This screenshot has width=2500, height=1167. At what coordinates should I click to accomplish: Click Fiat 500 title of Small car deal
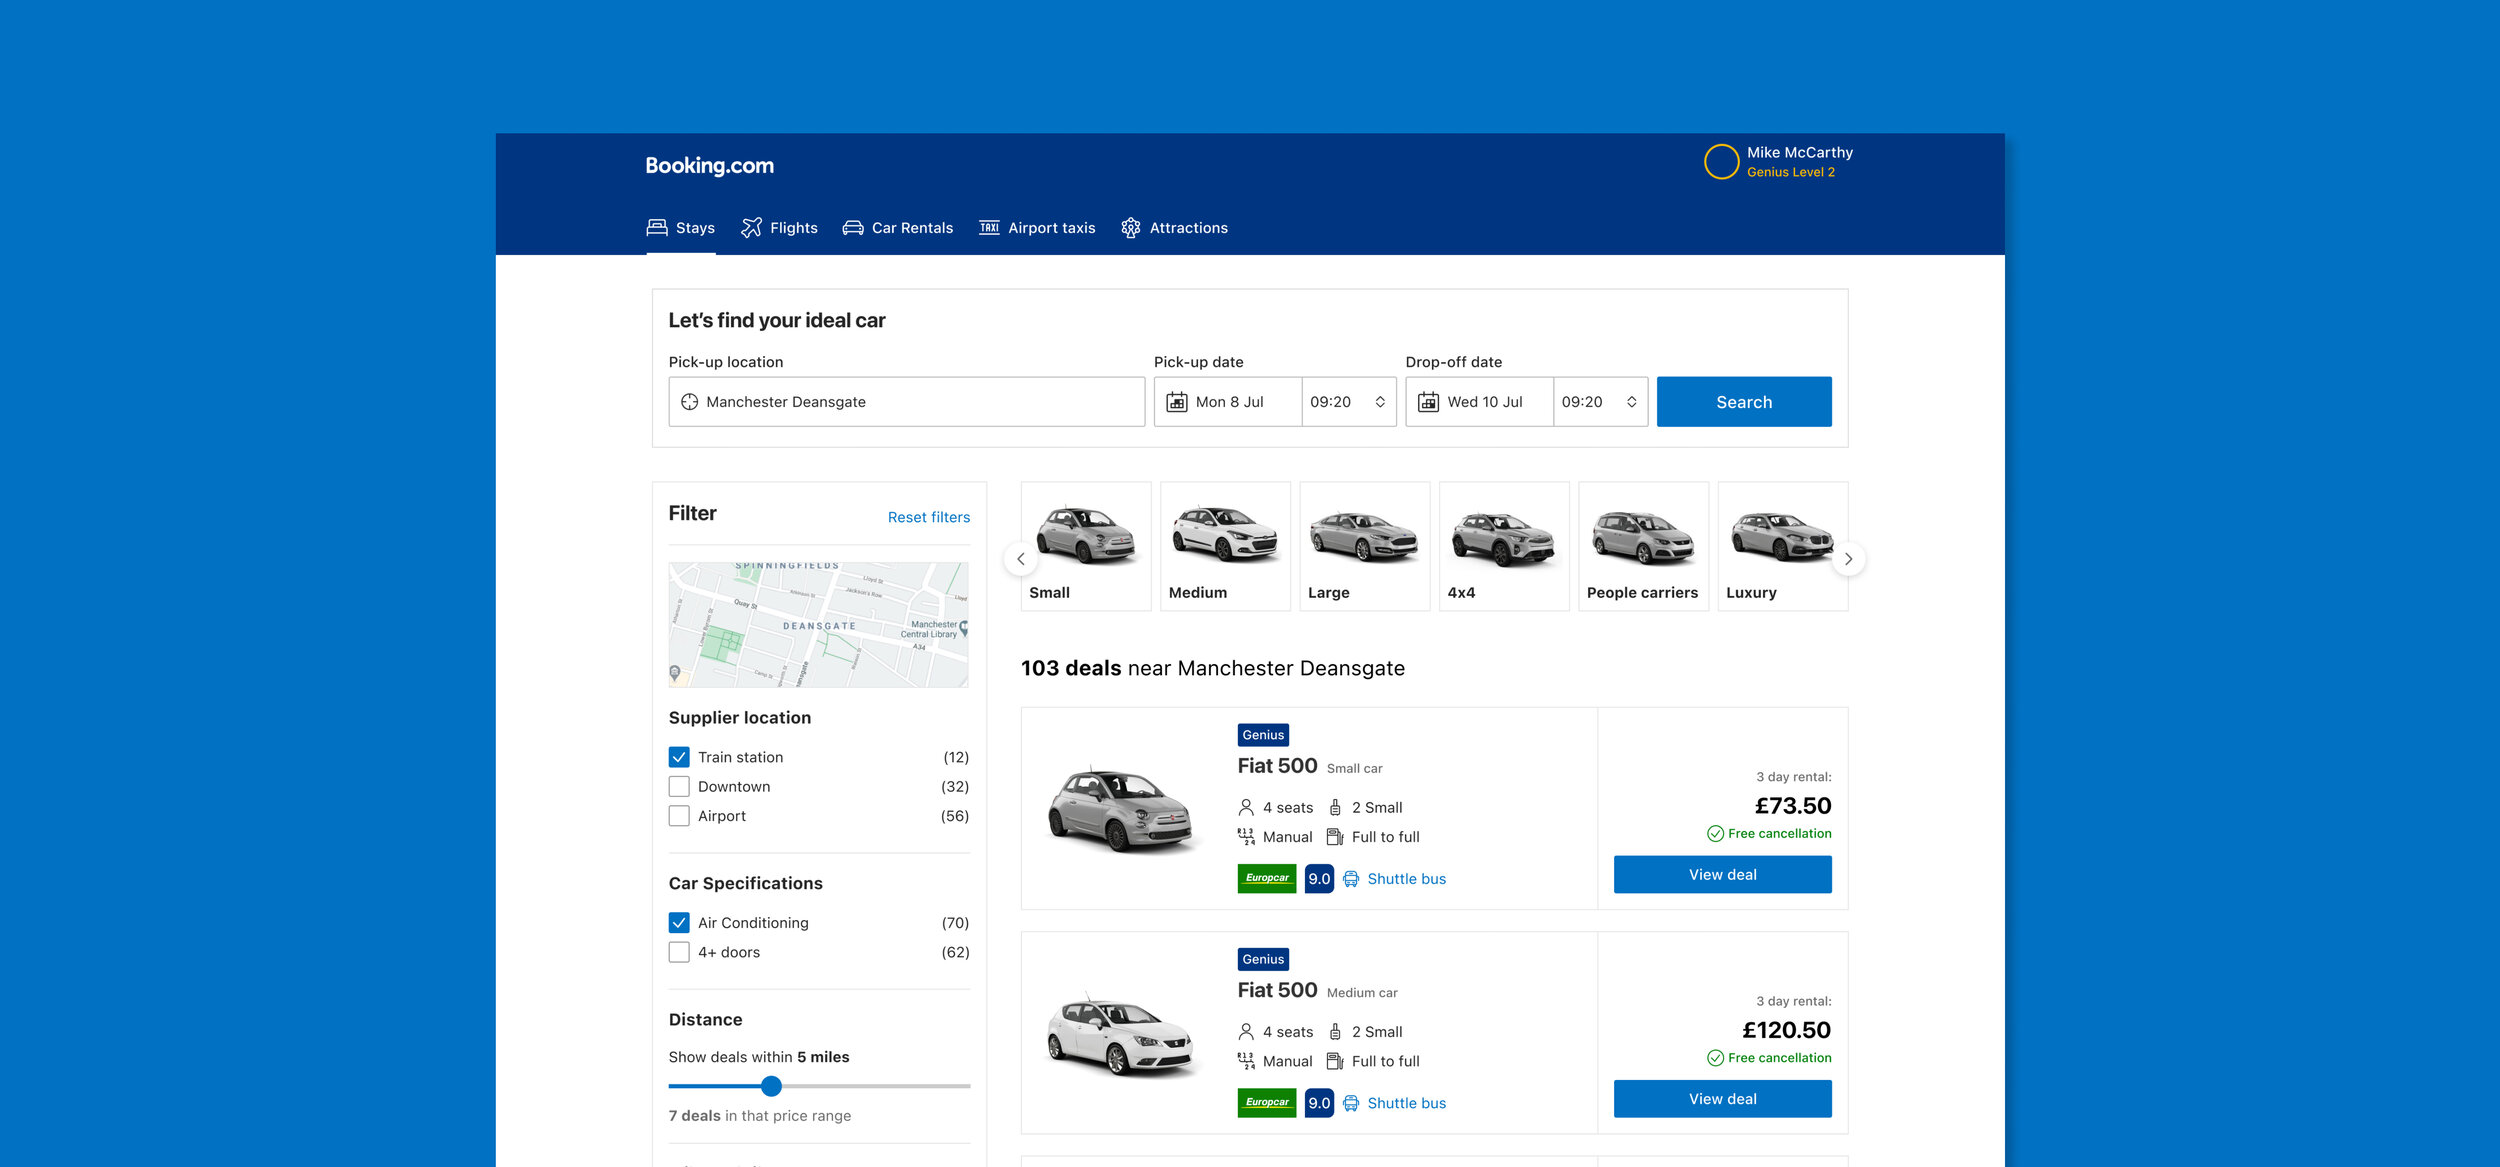pyautogui.click(x=1277, y=766)
